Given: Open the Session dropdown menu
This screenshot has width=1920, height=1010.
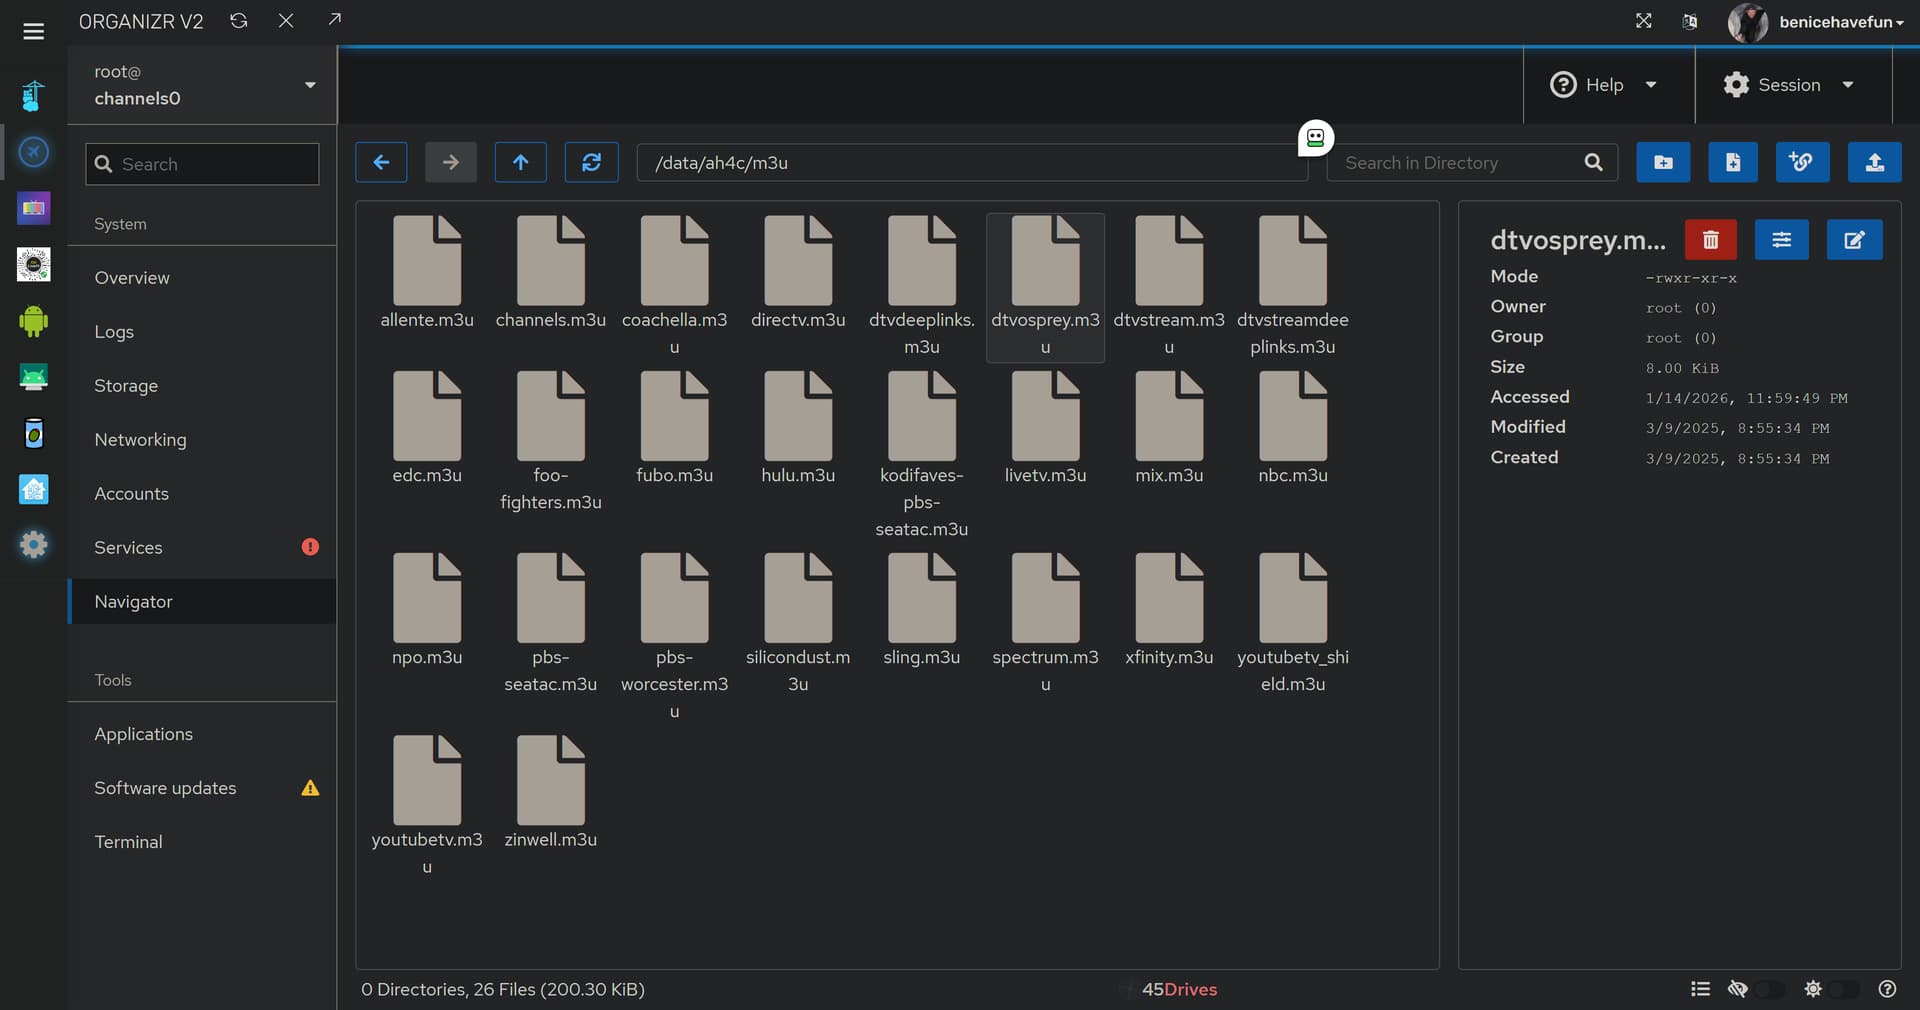Looking at the screenshot, I should pyautogui.click(x=1789, y=85).
